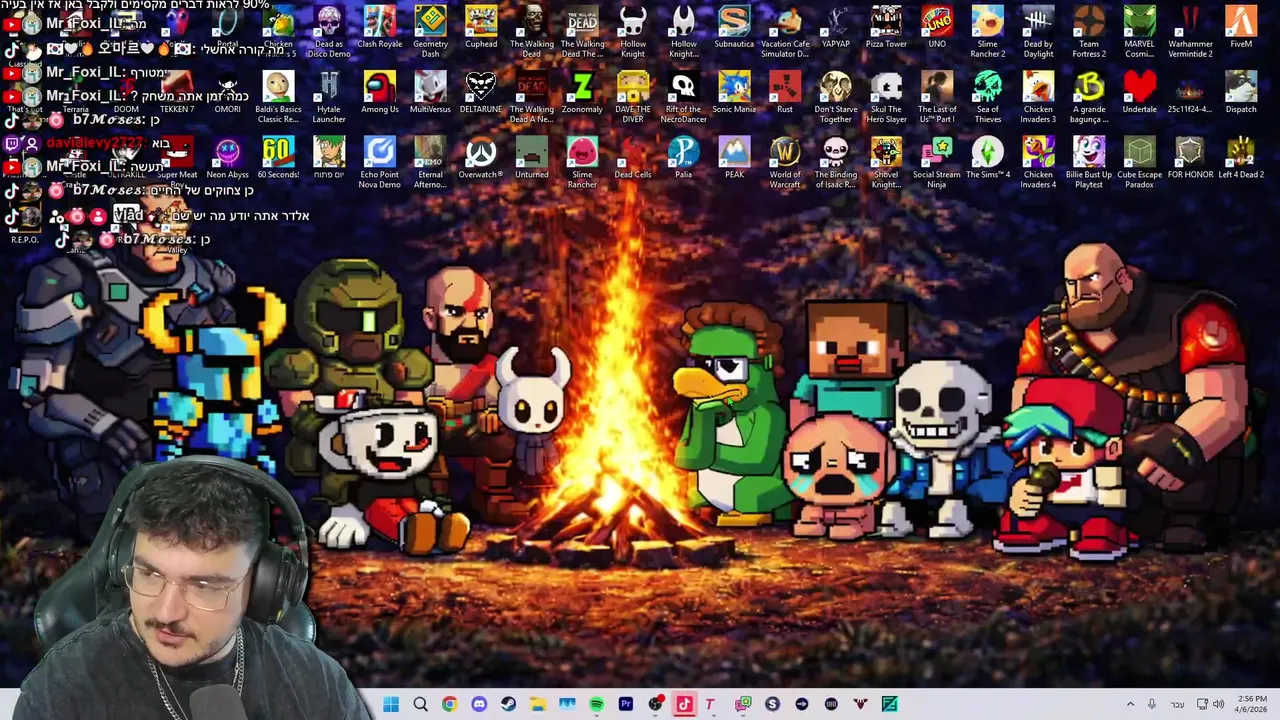The image size is (1280, 720).
Task: Open the Unturned desktop shortcut
Action: click(x=532, y=158)
